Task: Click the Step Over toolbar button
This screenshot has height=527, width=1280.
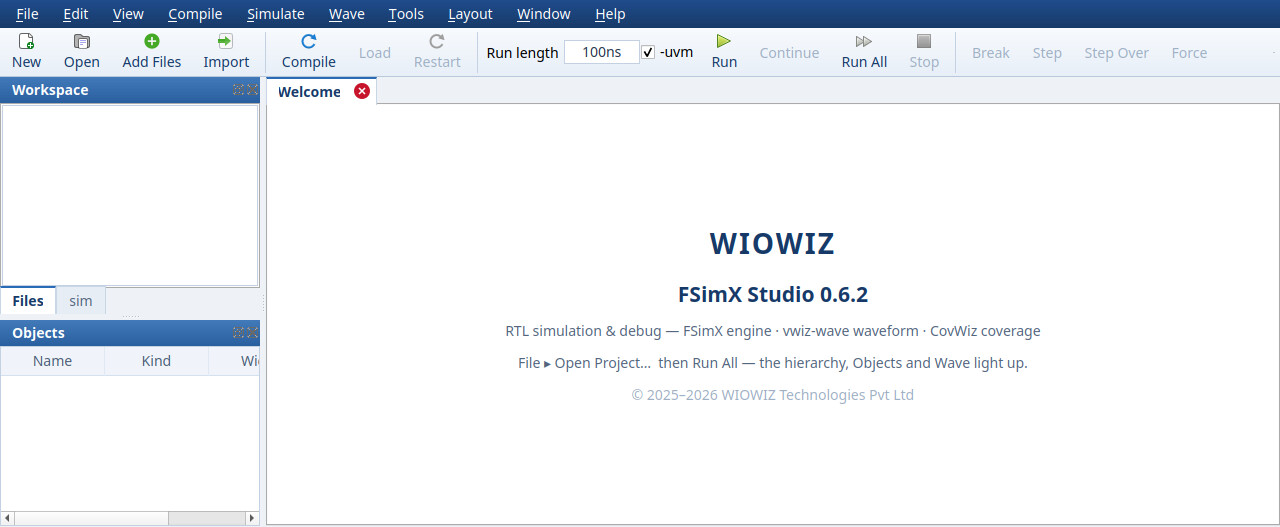Action: click(x=1116, y=53)
